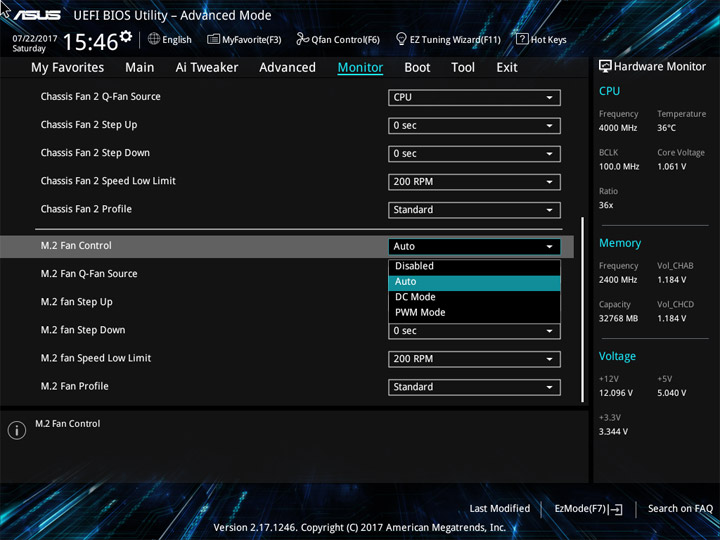Click the 4000 MHz CPU frequency value
The height and width of the screenshot is (540, 720).
[x=618, y=128]
